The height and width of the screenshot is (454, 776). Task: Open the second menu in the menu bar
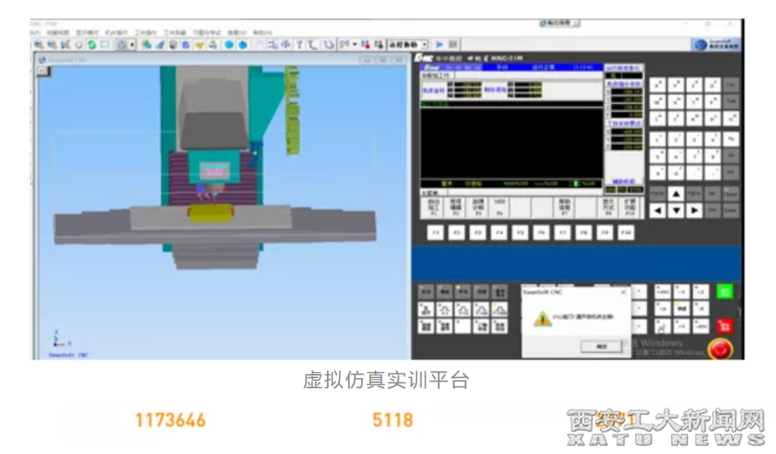click(57, 33)
